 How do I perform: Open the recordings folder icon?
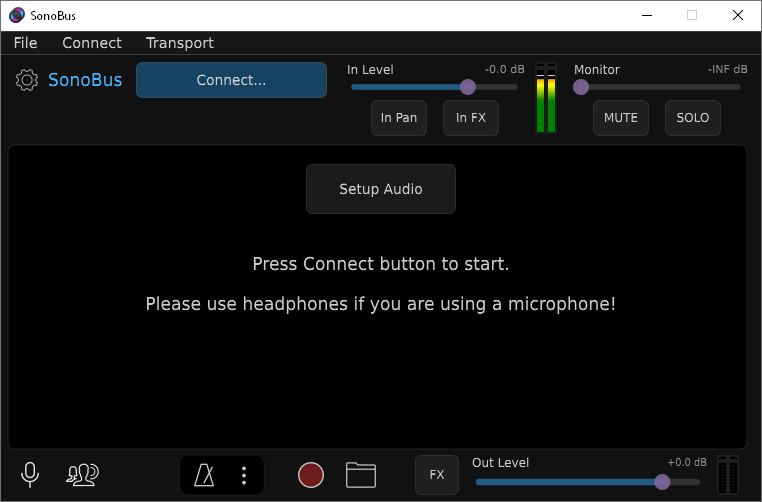tap(361, 475)
